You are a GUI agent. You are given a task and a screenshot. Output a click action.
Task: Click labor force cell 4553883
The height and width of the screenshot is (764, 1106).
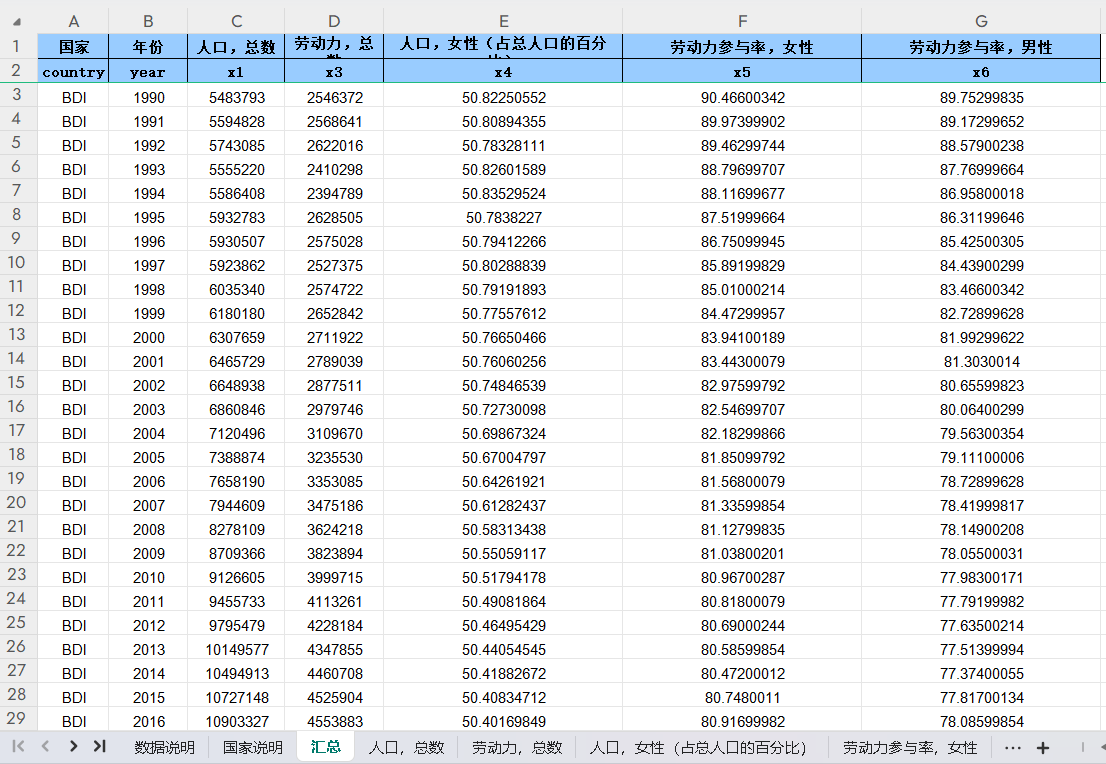(x=334, y=721)
